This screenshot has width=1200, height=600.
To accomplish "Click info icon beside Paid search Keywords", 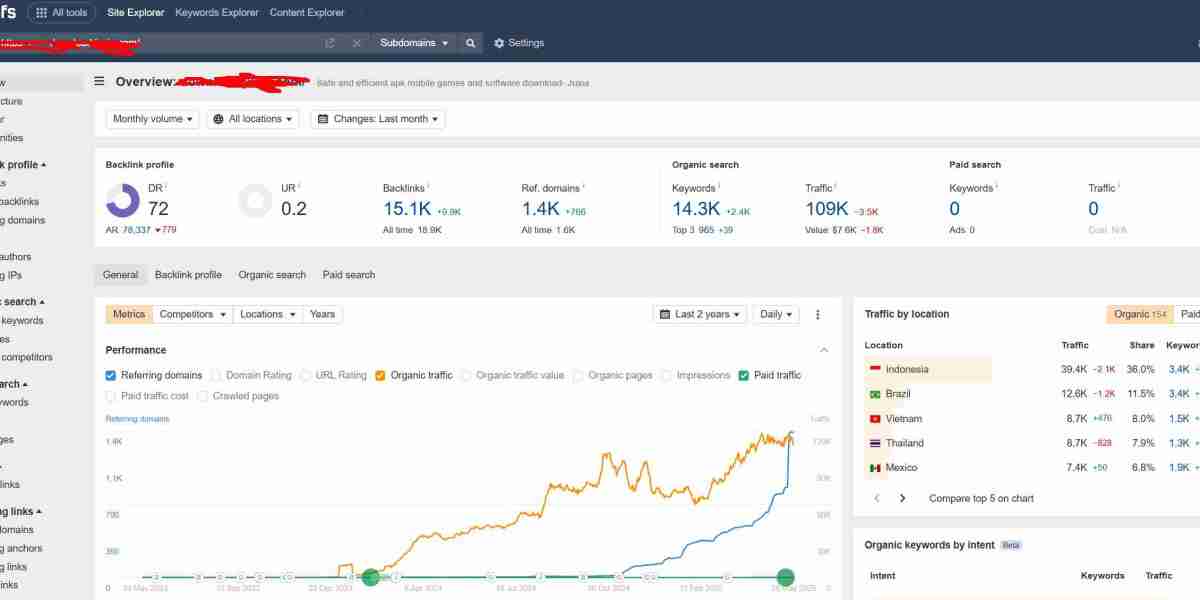I will pos(996,186).
